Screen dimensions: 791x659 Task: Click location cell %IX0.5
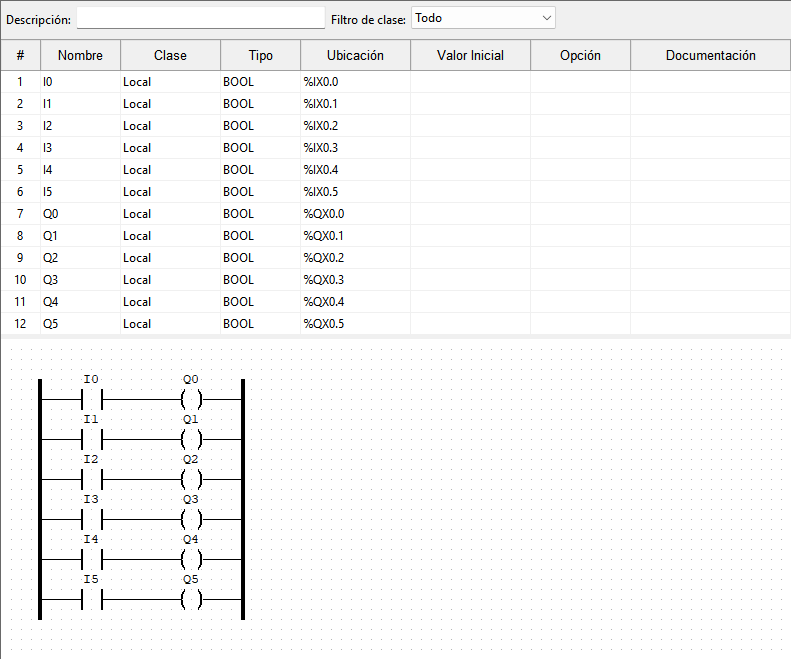355,192
